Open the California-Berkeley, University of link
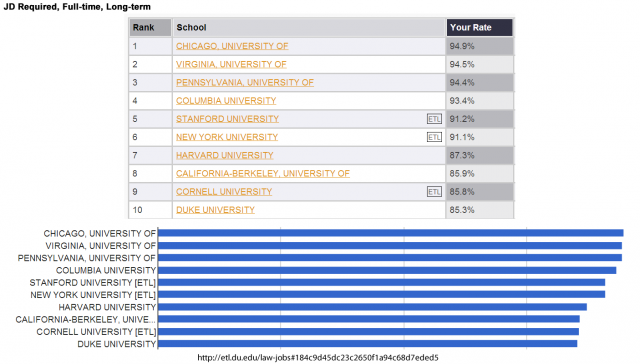Viewport: 640px width, 364px height. coord(262,173)
